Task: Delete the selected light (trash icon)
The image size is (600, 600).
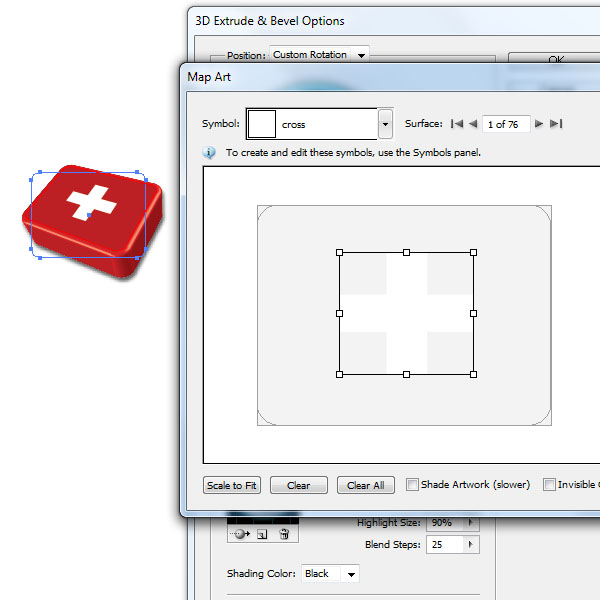Action: [x=284, y=534]
